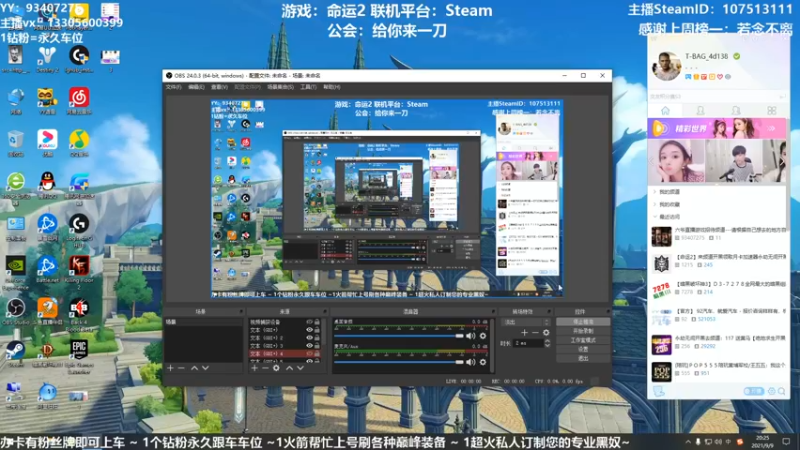Toggle lock on video capture device source

[317, 322]
